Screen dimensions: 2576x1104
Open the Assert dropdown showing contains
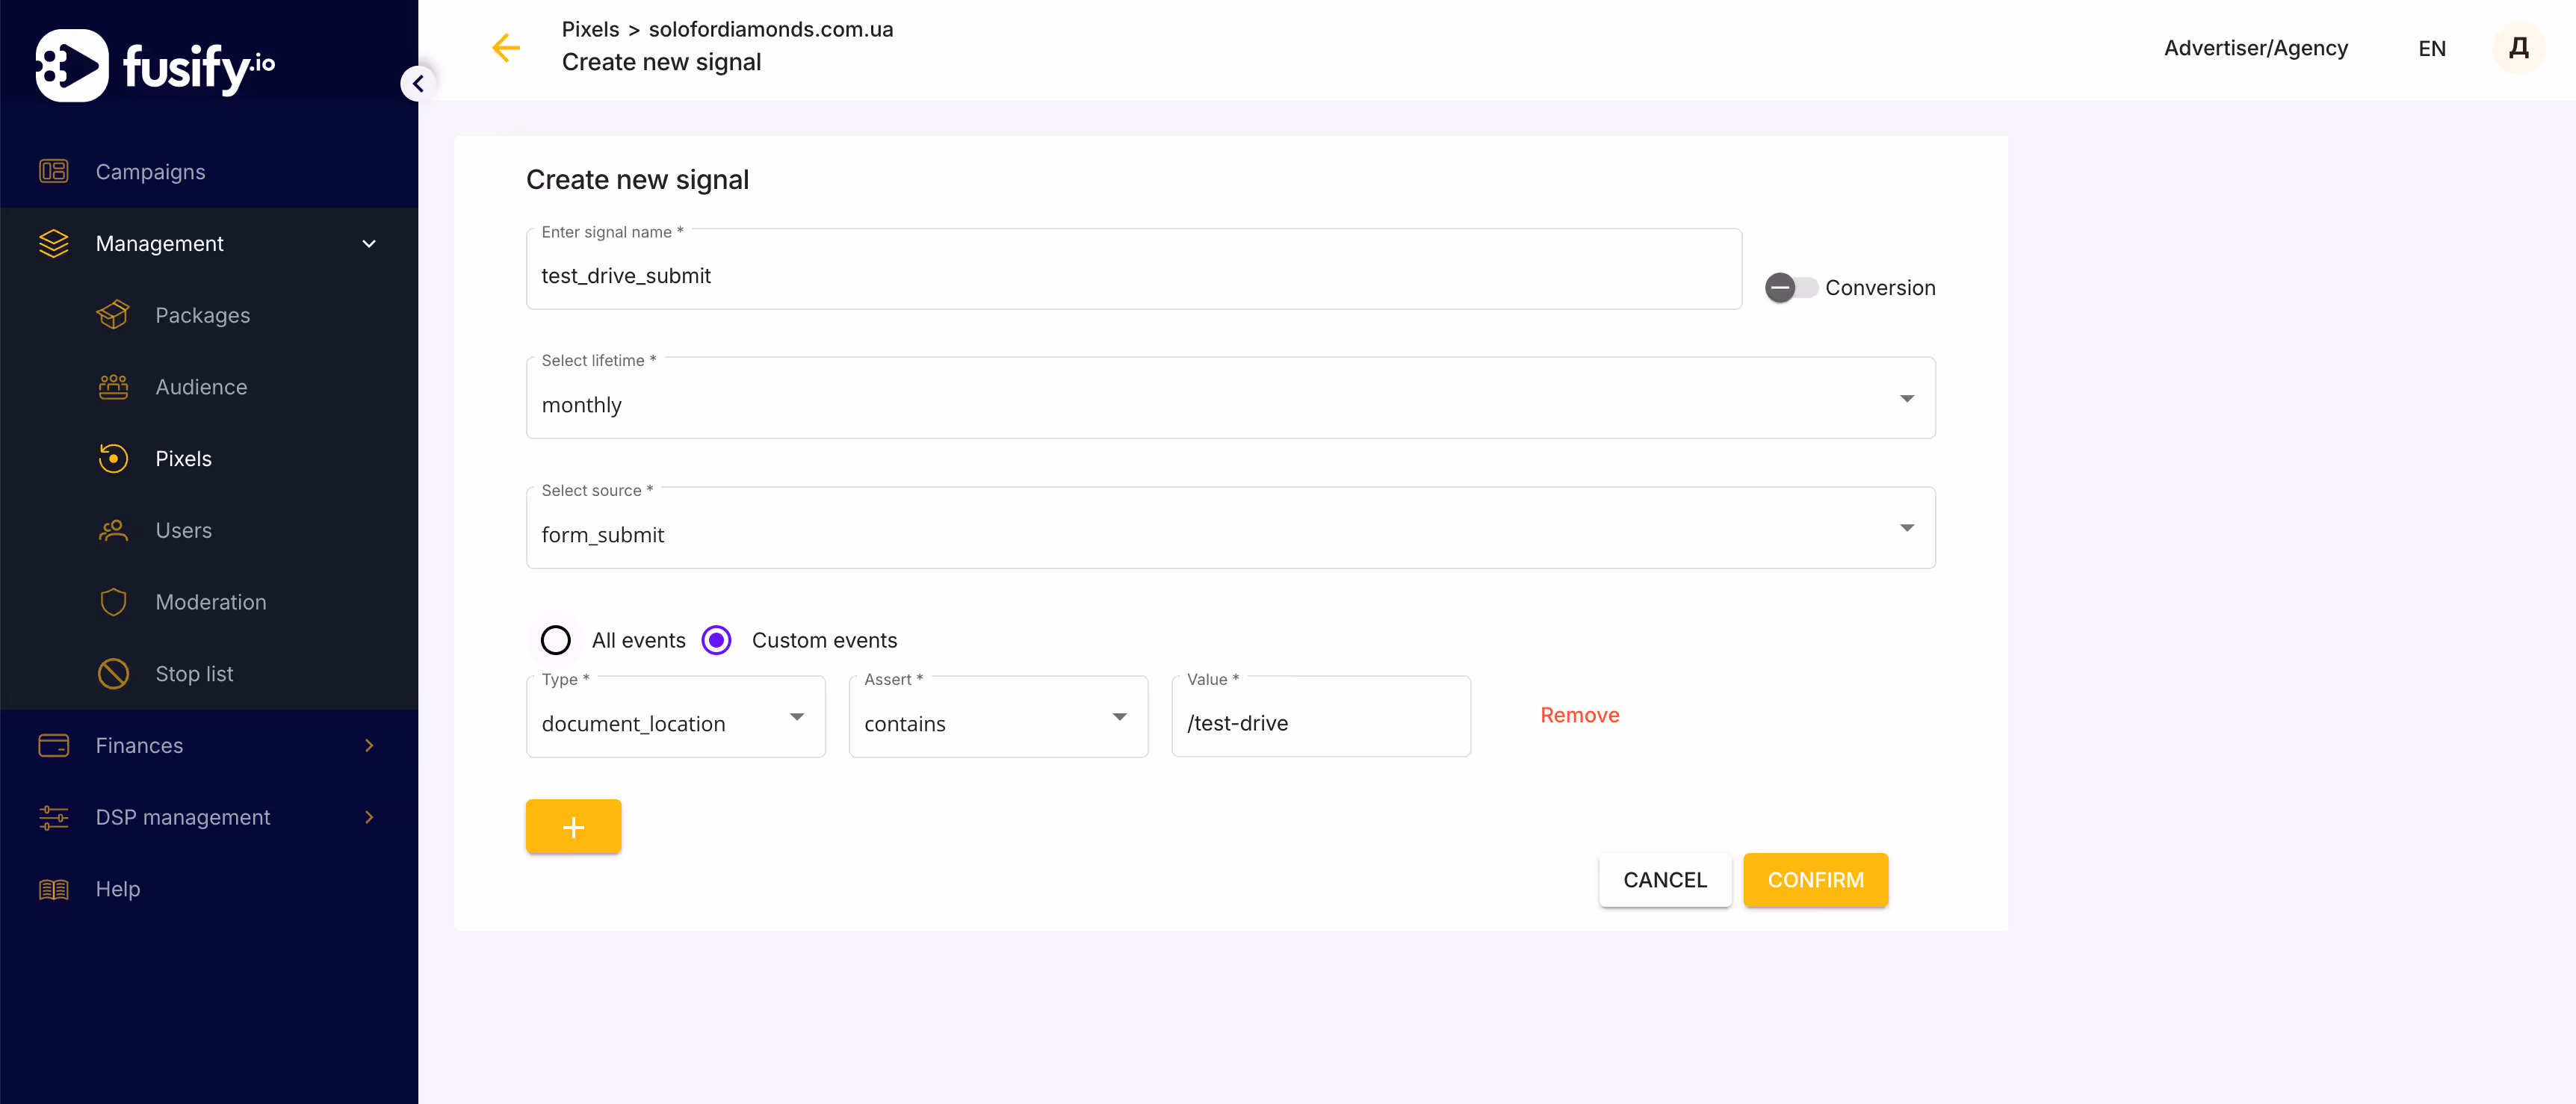[998, 717]
